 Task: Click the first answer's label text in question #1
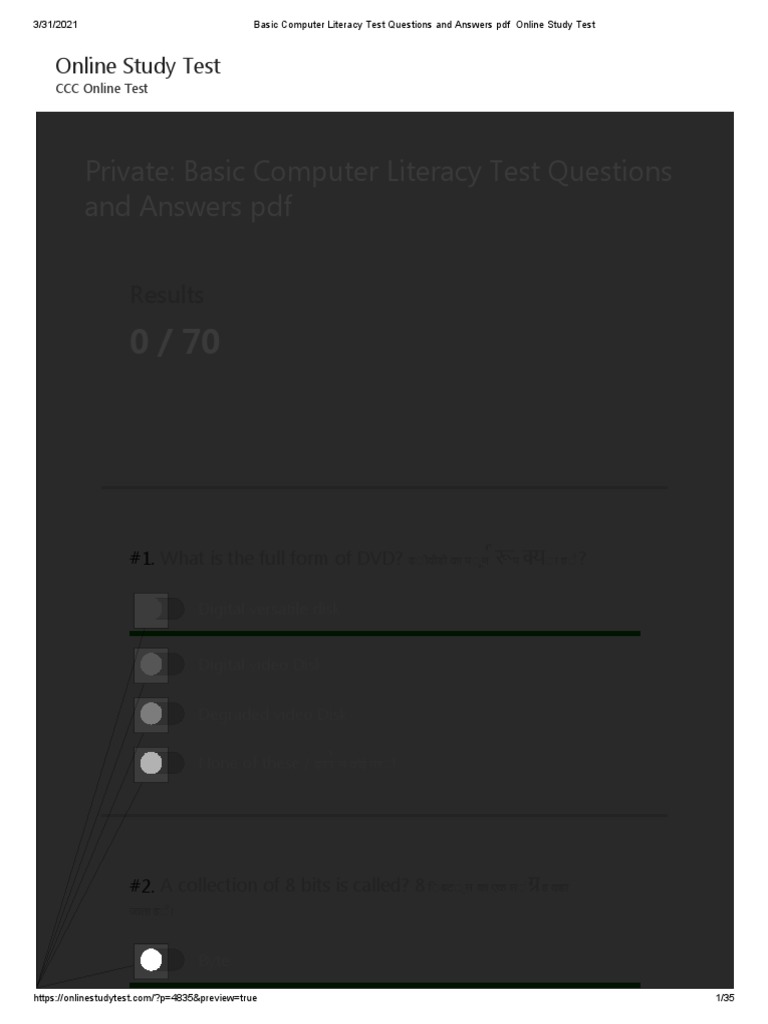point(270,609)
